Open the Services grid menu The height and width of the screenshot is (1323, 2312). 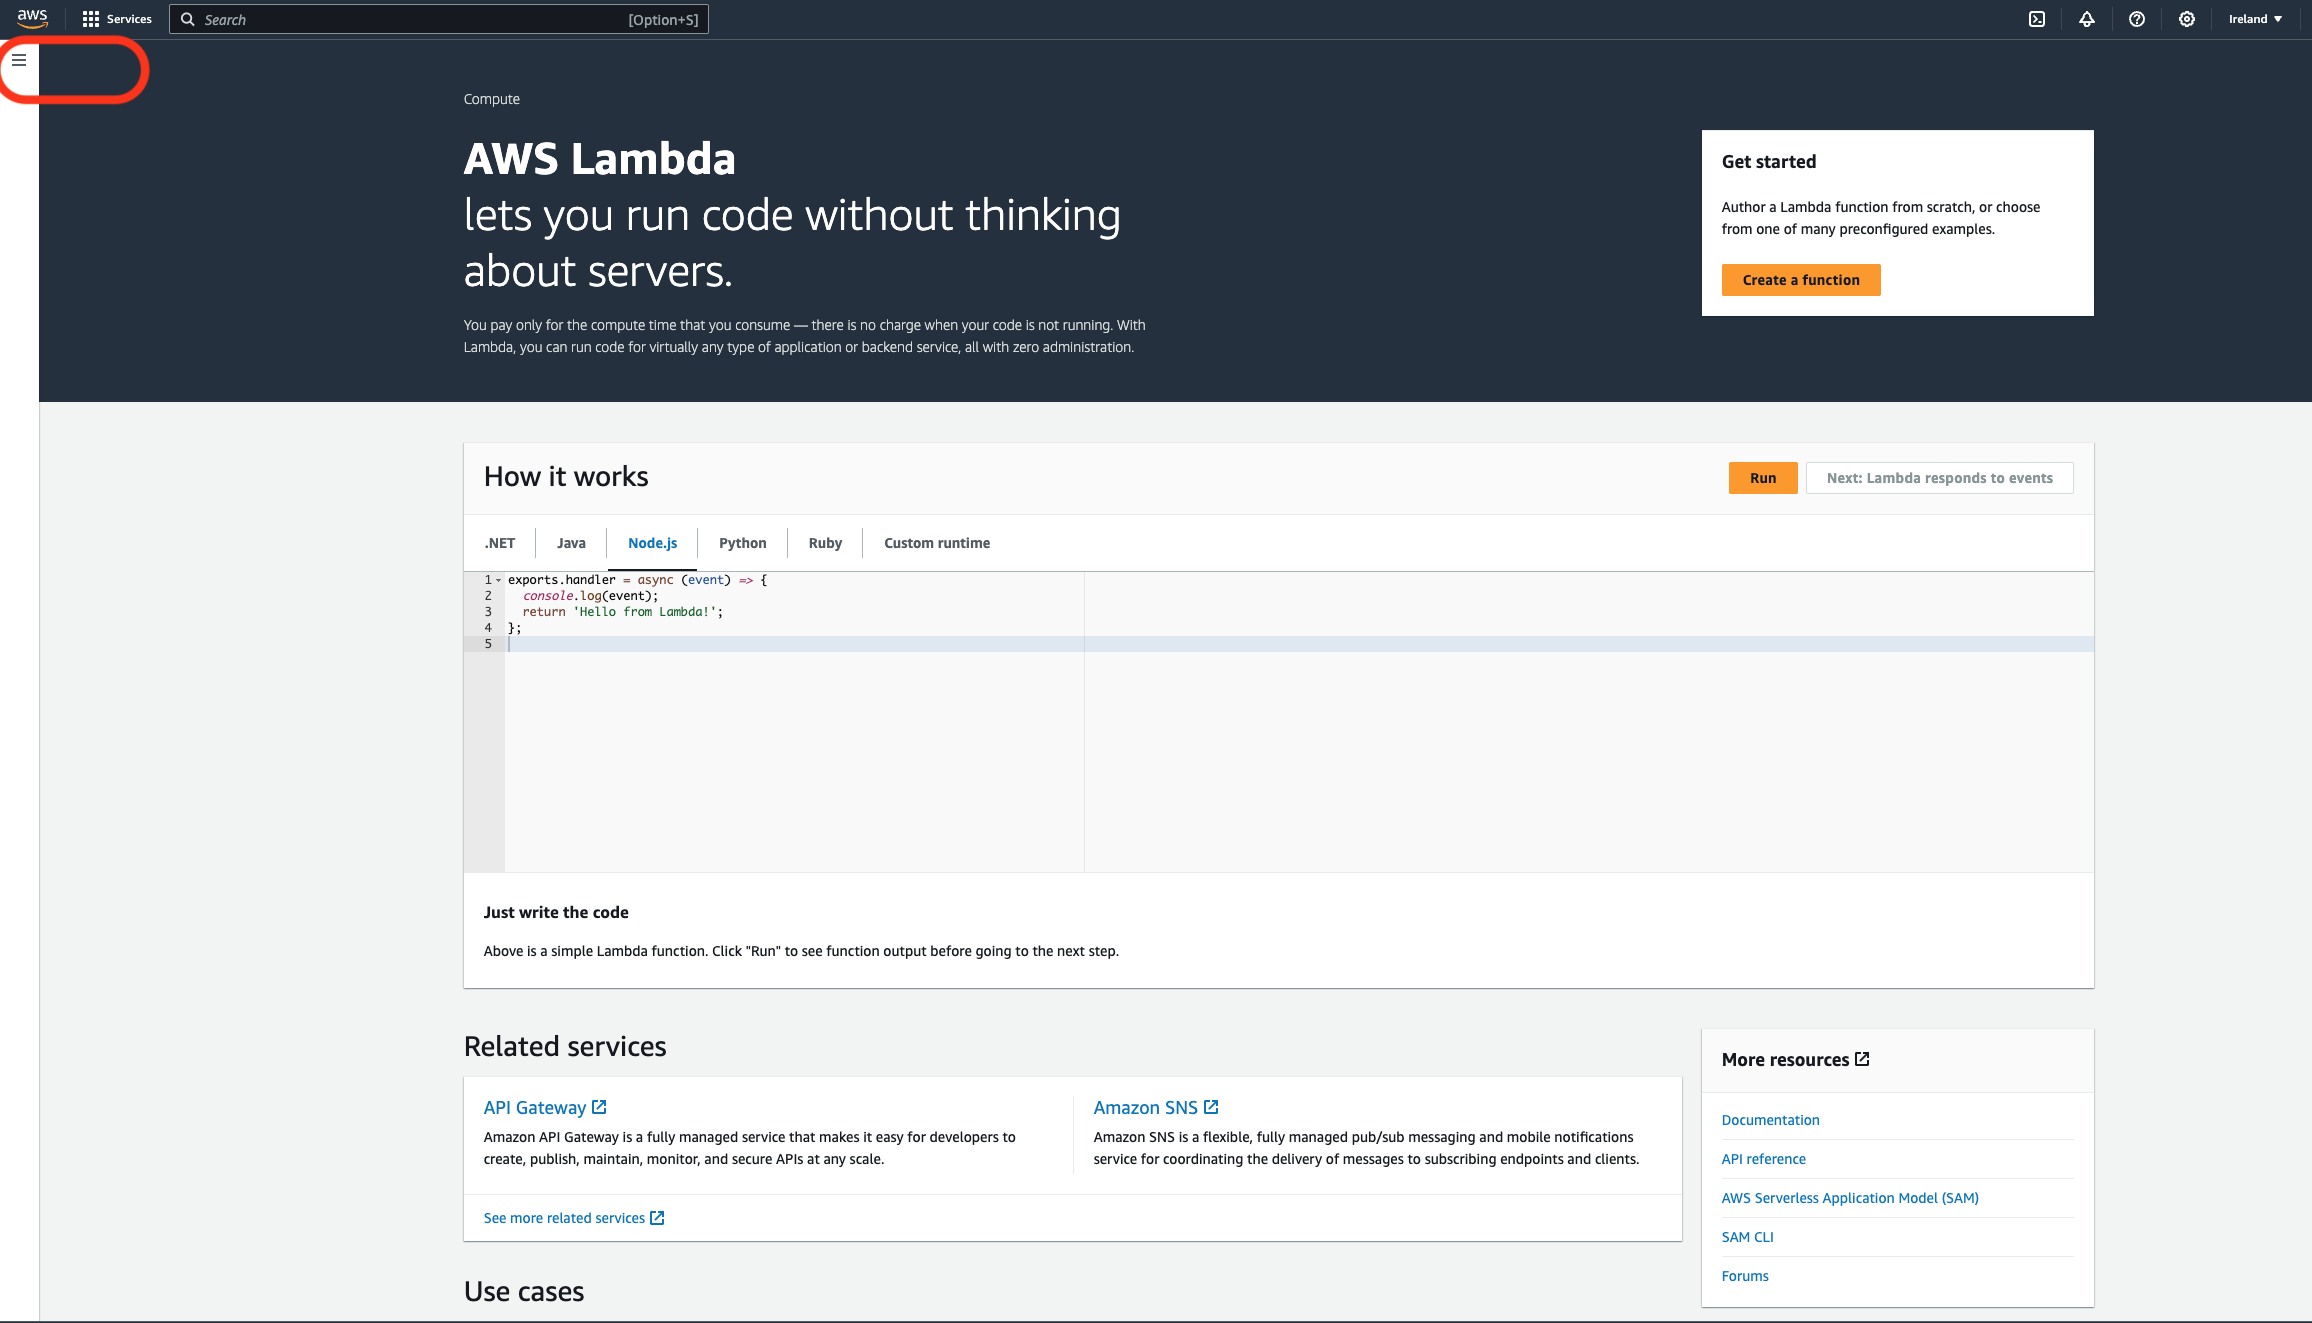click(x=91, y=19)
